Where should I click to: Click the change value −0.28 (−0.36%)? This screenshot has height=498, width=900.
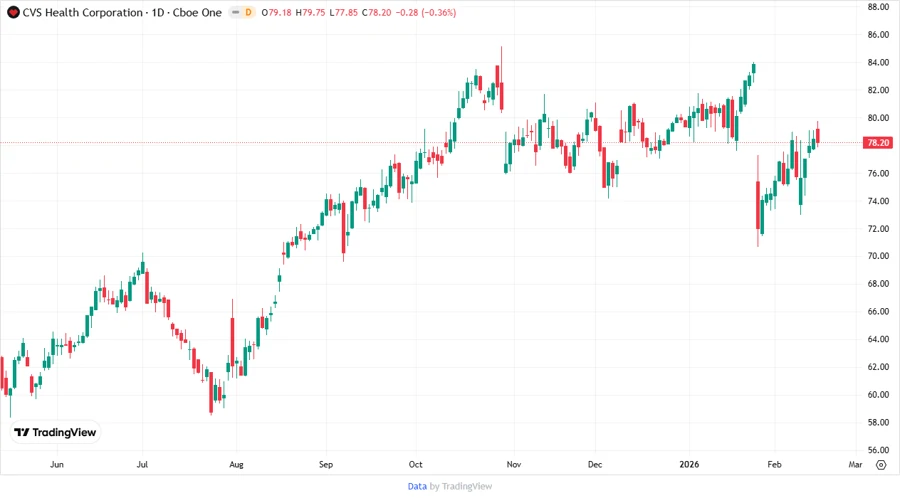[426, 13]
